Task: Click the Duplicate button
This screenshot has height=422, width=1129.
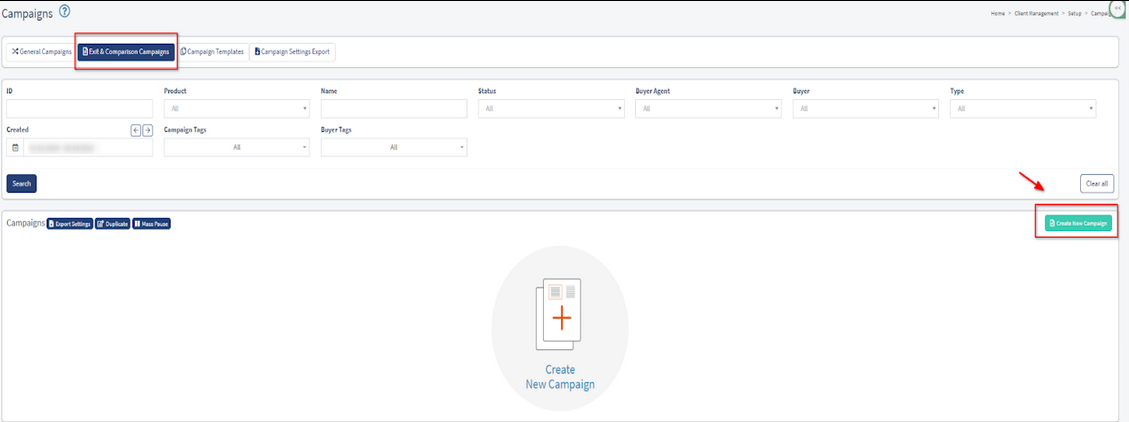Action: click(112, 224)
